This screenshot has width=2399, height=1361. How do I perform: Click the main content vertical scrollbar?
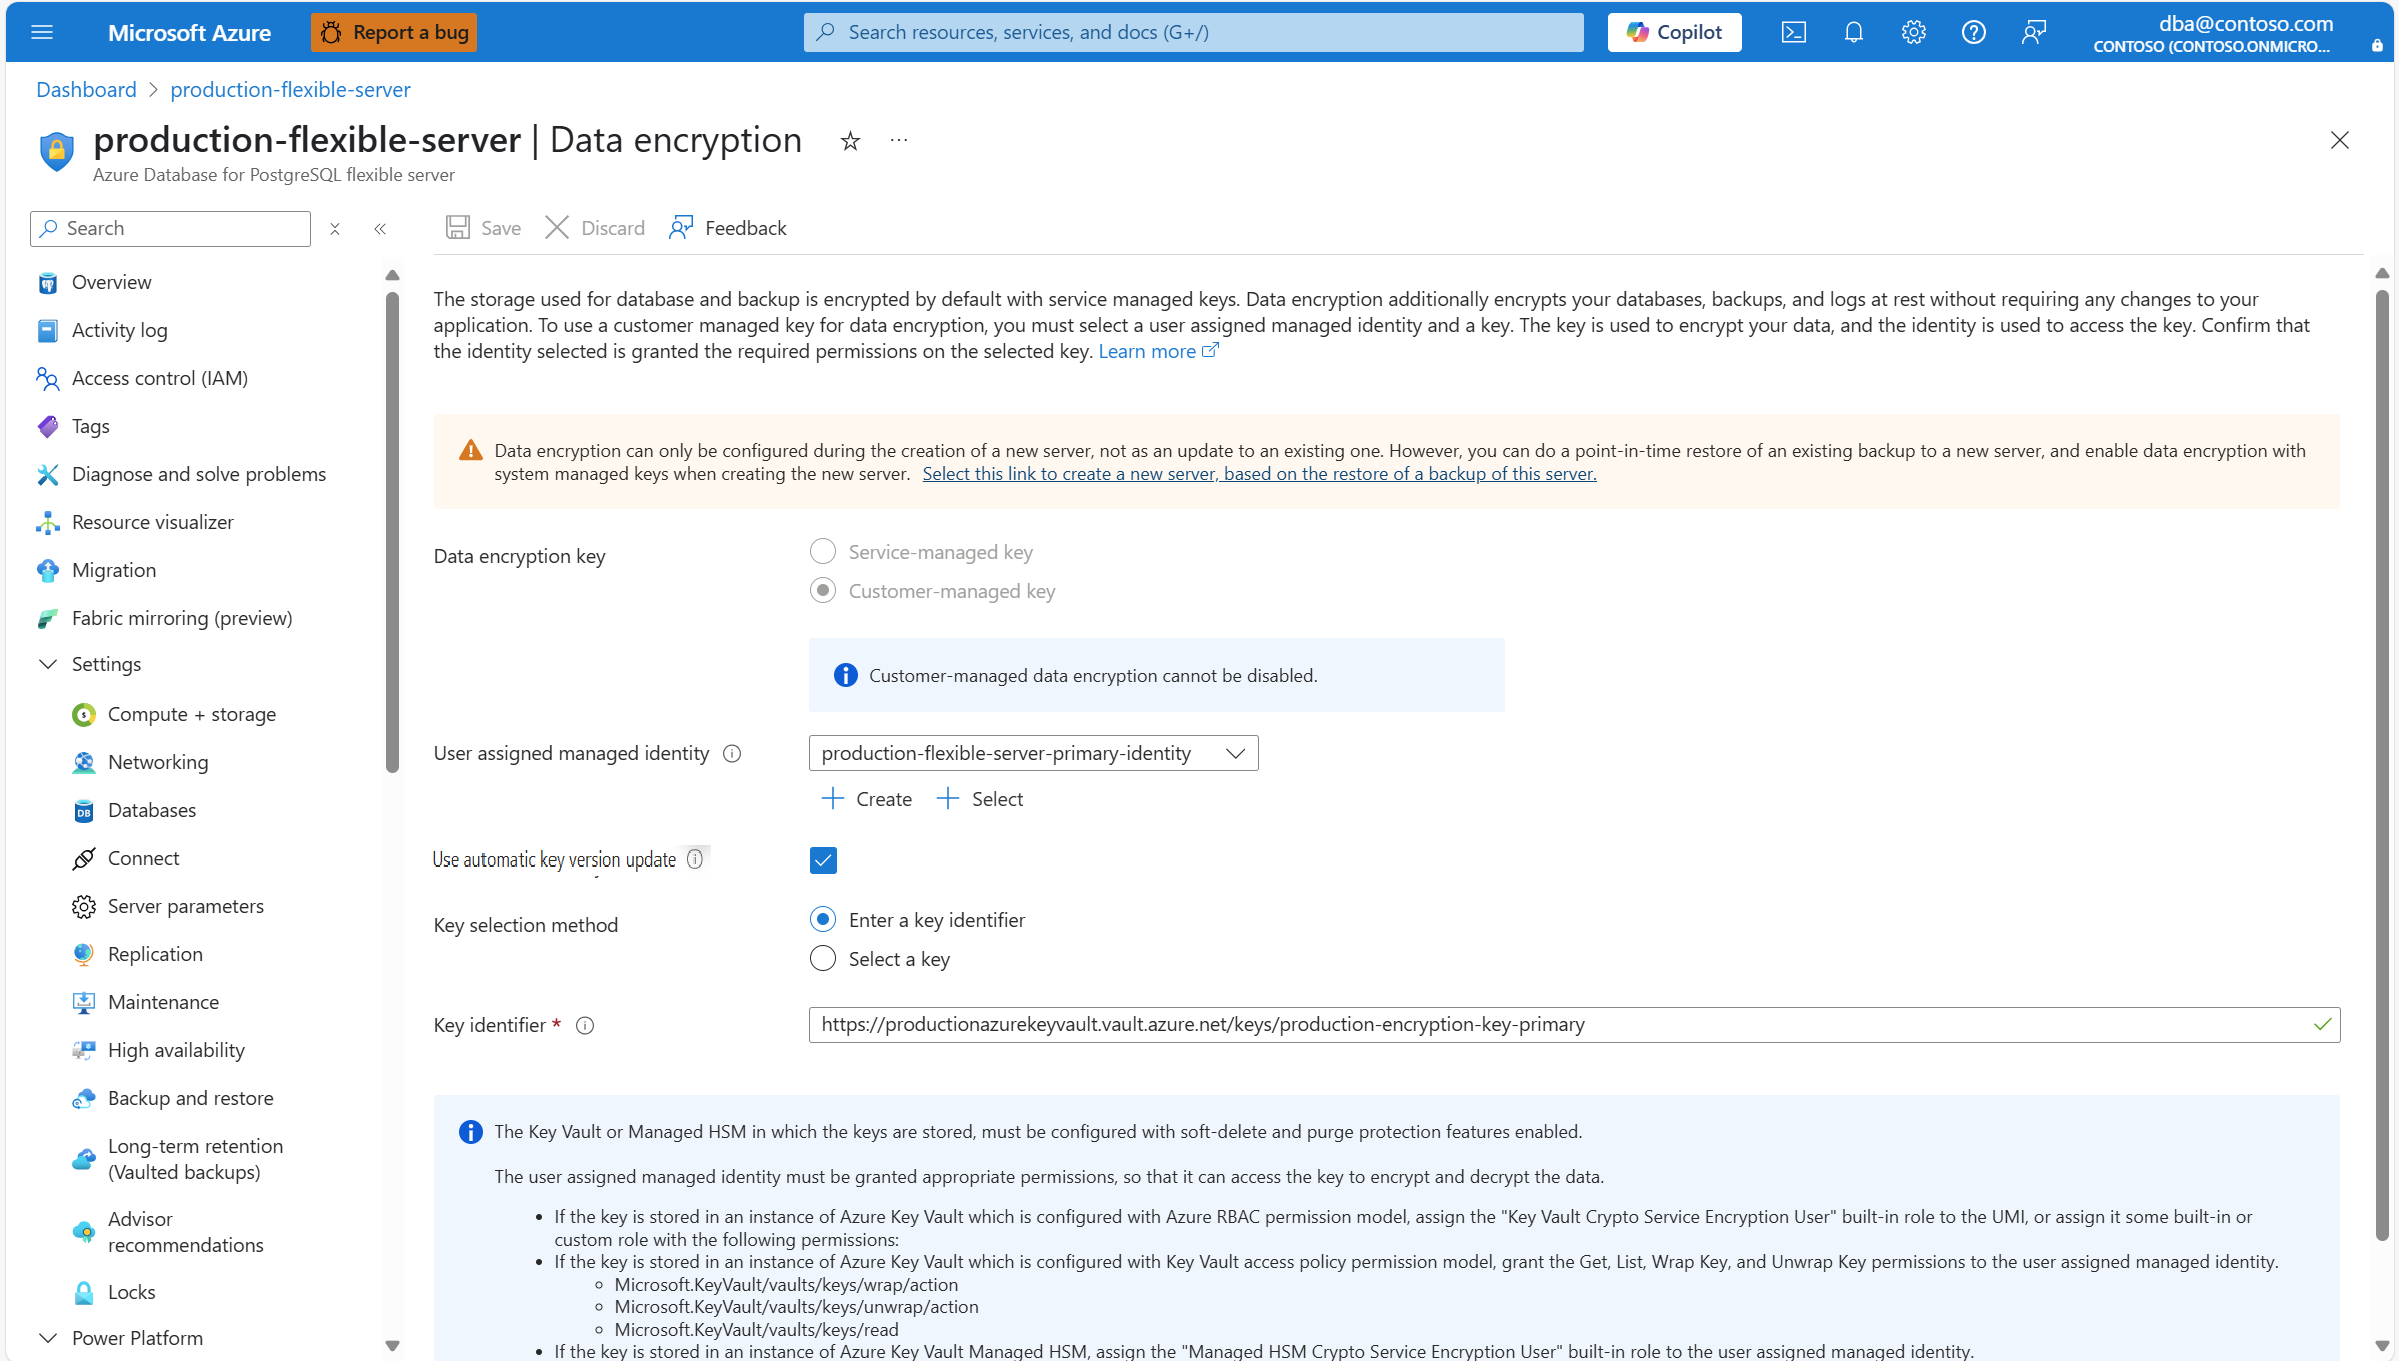[2382, 760]
